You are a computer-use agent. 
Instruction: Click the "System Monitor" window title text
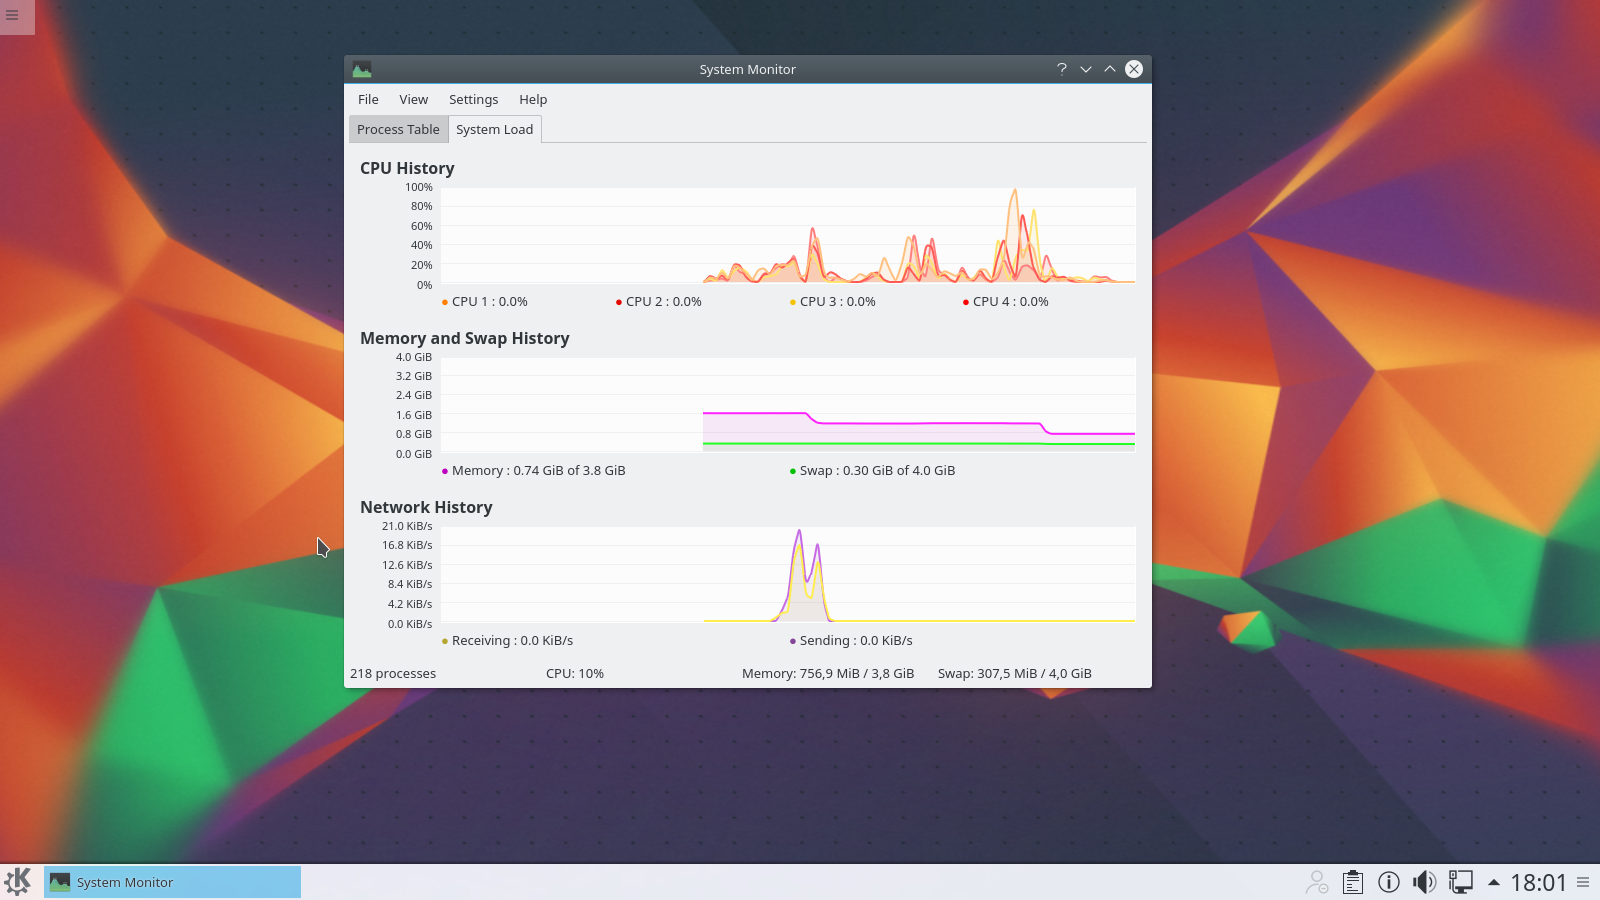point(748,70)
